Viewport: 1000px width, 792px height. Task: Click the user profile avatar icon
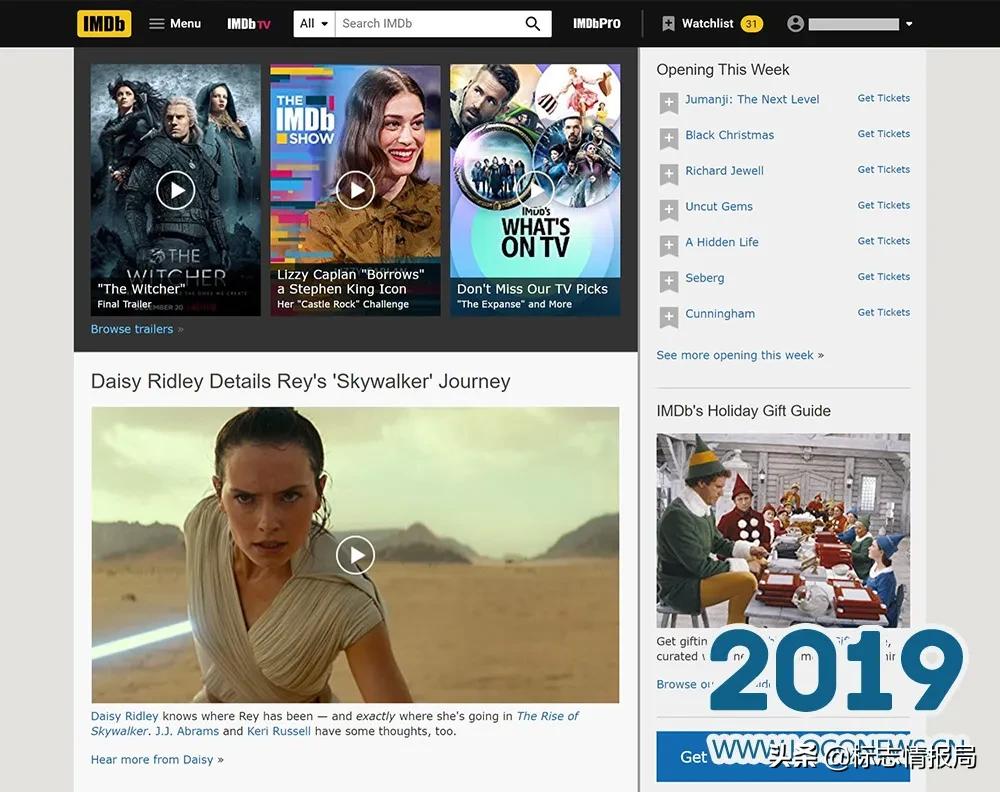tap(795, 24)
